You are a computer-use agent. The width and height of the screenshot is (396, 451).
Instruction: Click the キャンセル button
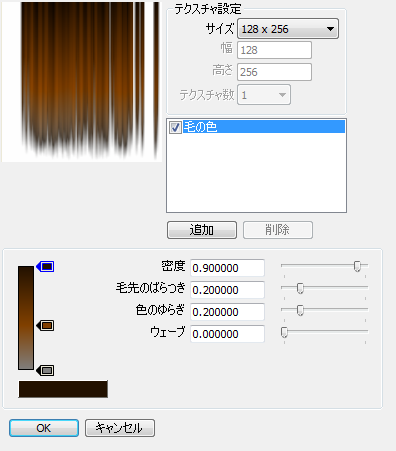pyautogui.click(x=120, y=428)
